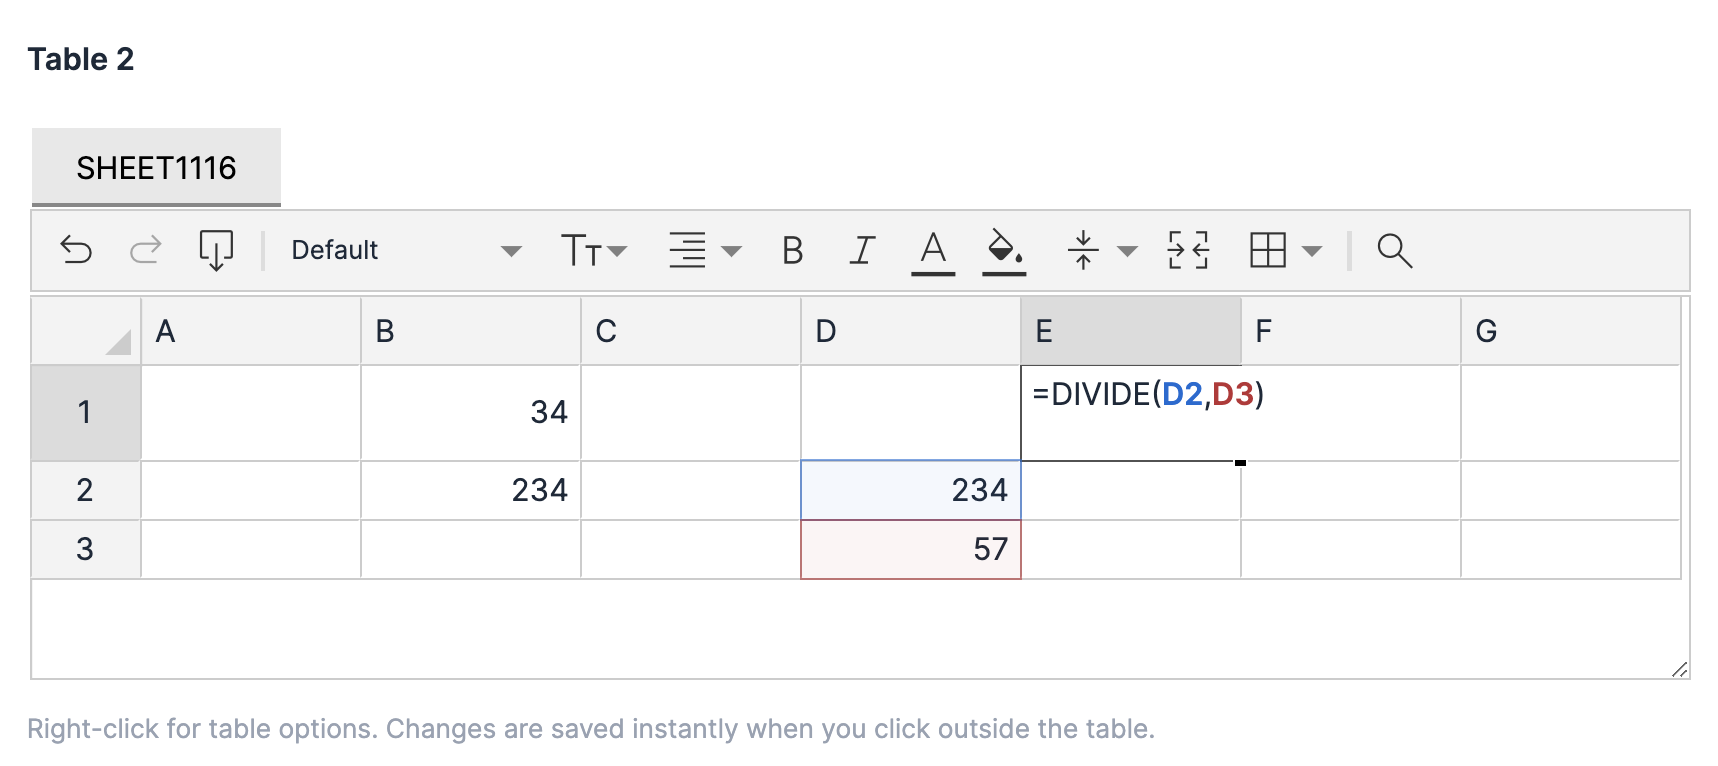Expand the font size dropdown

click(x=594, y=250)
